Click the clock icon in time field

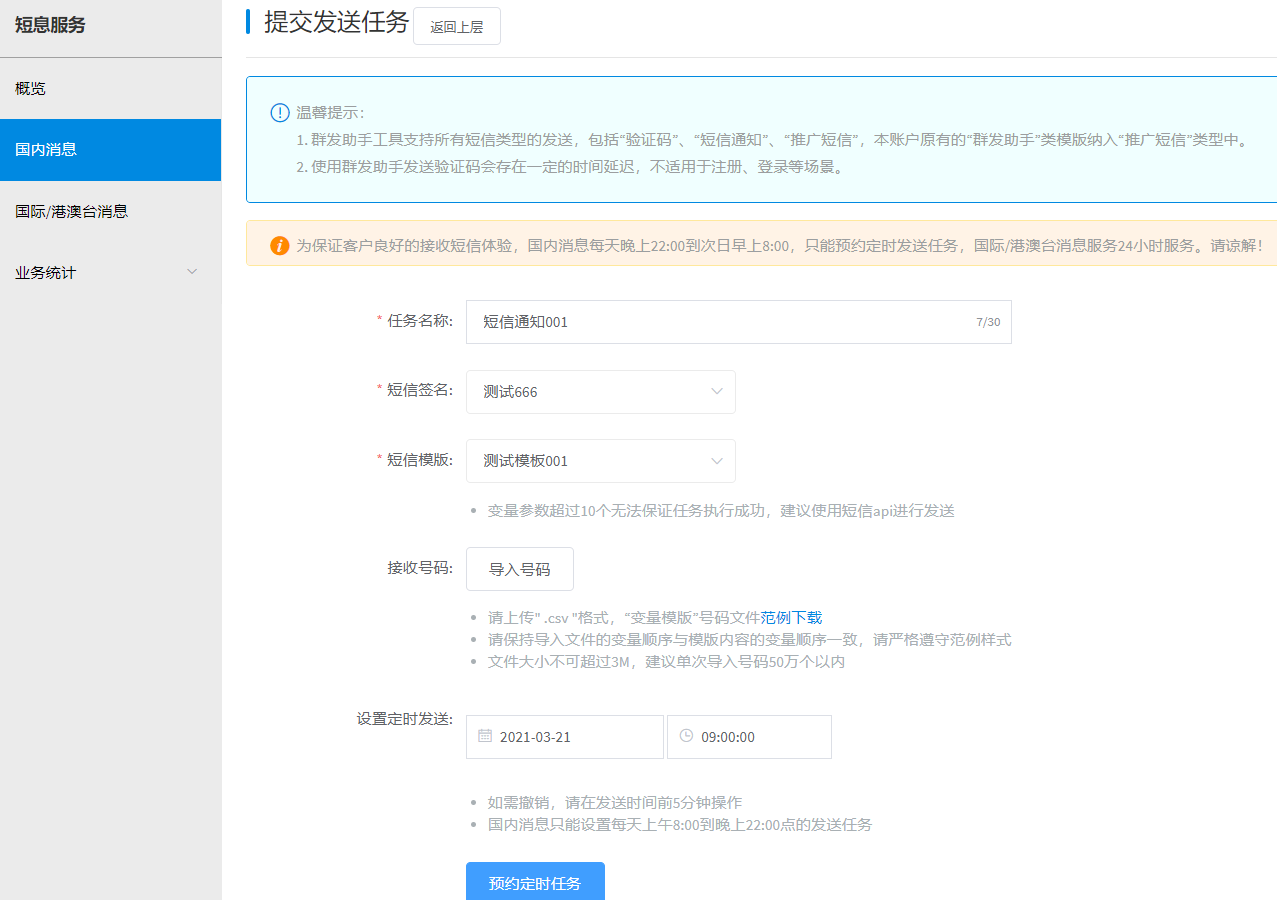(x=686, y=736)
